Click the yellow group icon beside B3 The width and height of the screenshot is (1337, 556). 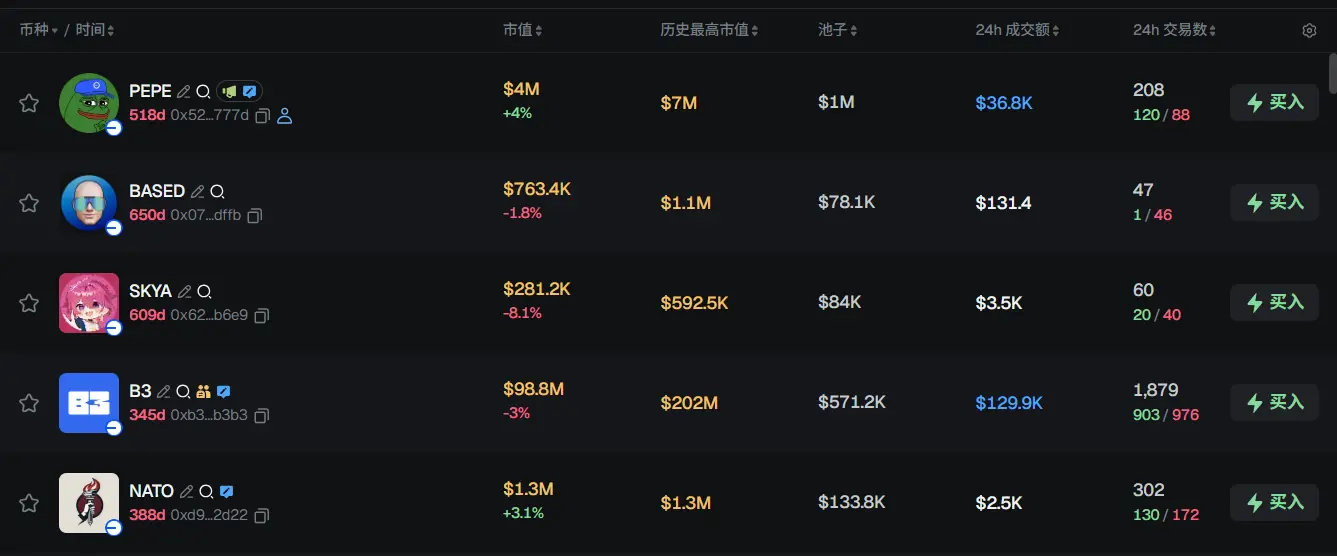(204, 391)
